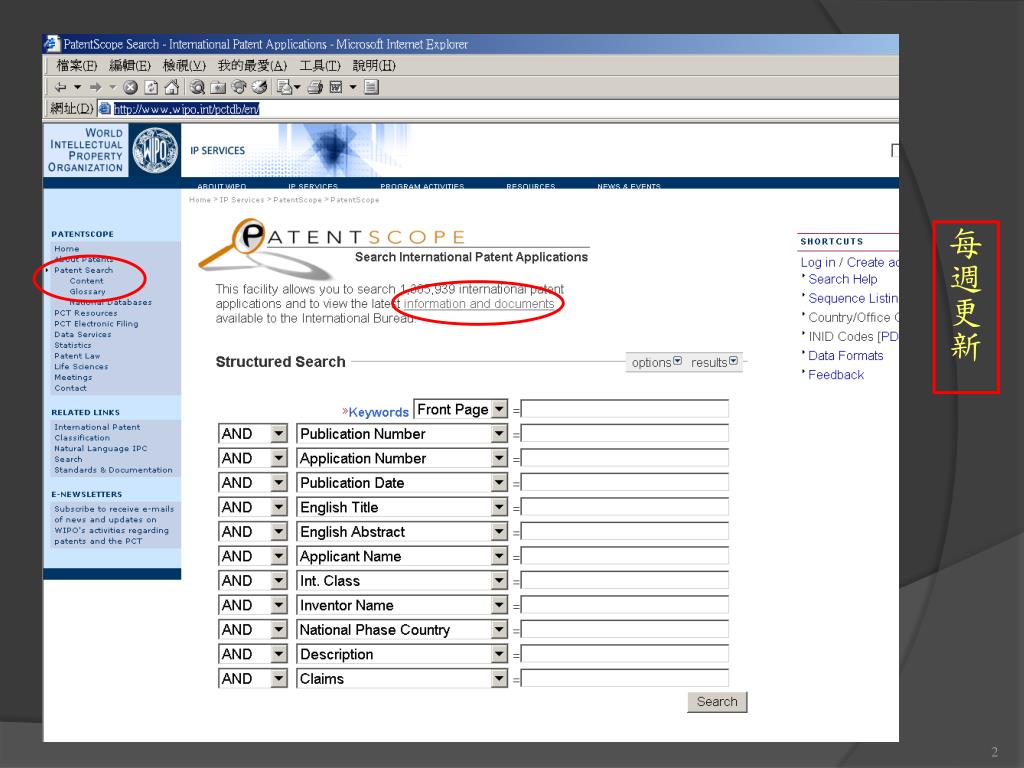Click Home in the sidebar
The height and width of the screenshot is (768, 1024).
tap(67, 248)
